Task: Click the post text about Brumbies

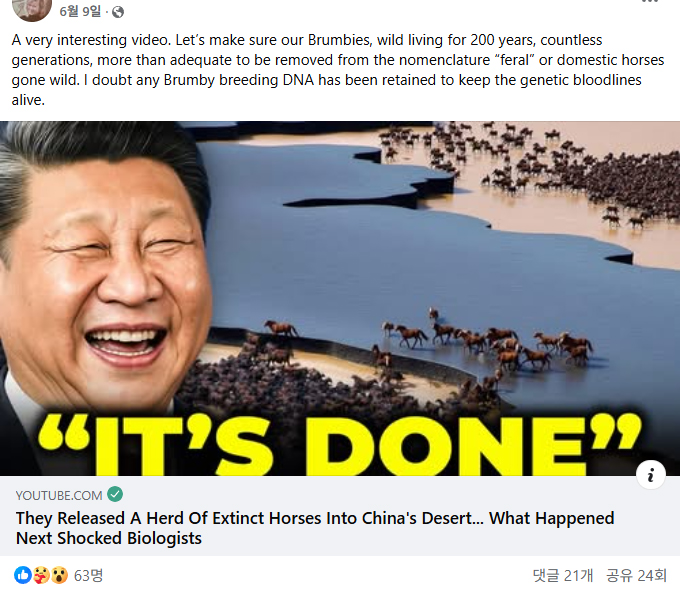Action: [x=337, y=70]
